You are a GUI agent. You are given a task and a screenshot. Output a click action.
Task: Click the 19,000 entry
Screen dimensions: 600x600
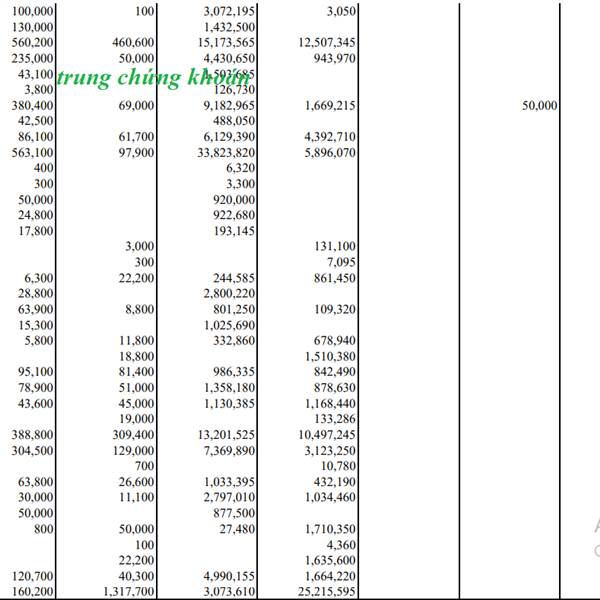[136, 419]
